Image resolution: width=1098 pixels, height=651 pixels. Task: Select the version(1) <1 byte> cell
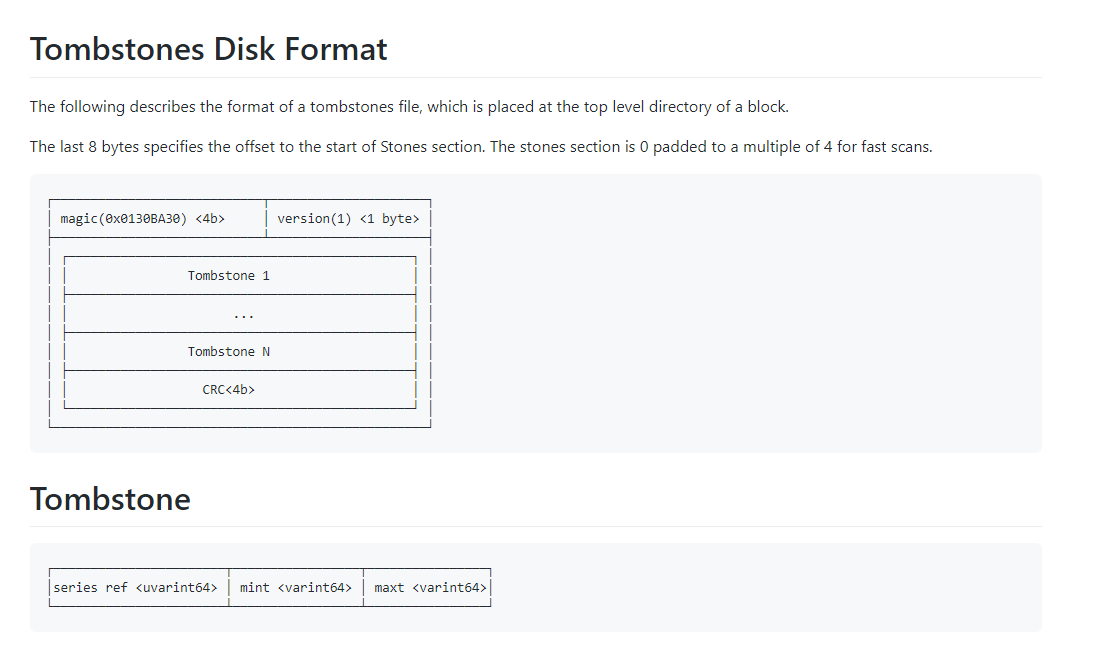(348, 218)
